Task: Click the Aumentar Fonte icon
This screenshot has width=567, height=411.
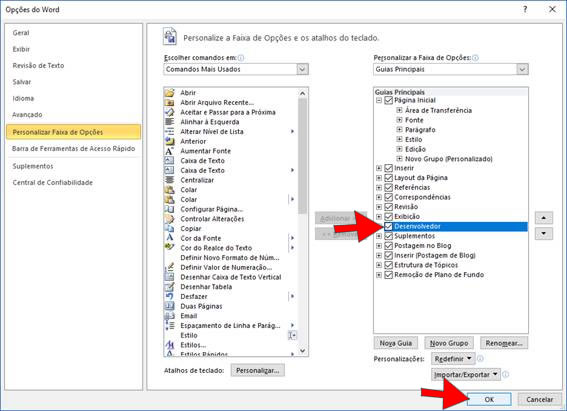Action: pyautogui.click(x=169, y=151)
